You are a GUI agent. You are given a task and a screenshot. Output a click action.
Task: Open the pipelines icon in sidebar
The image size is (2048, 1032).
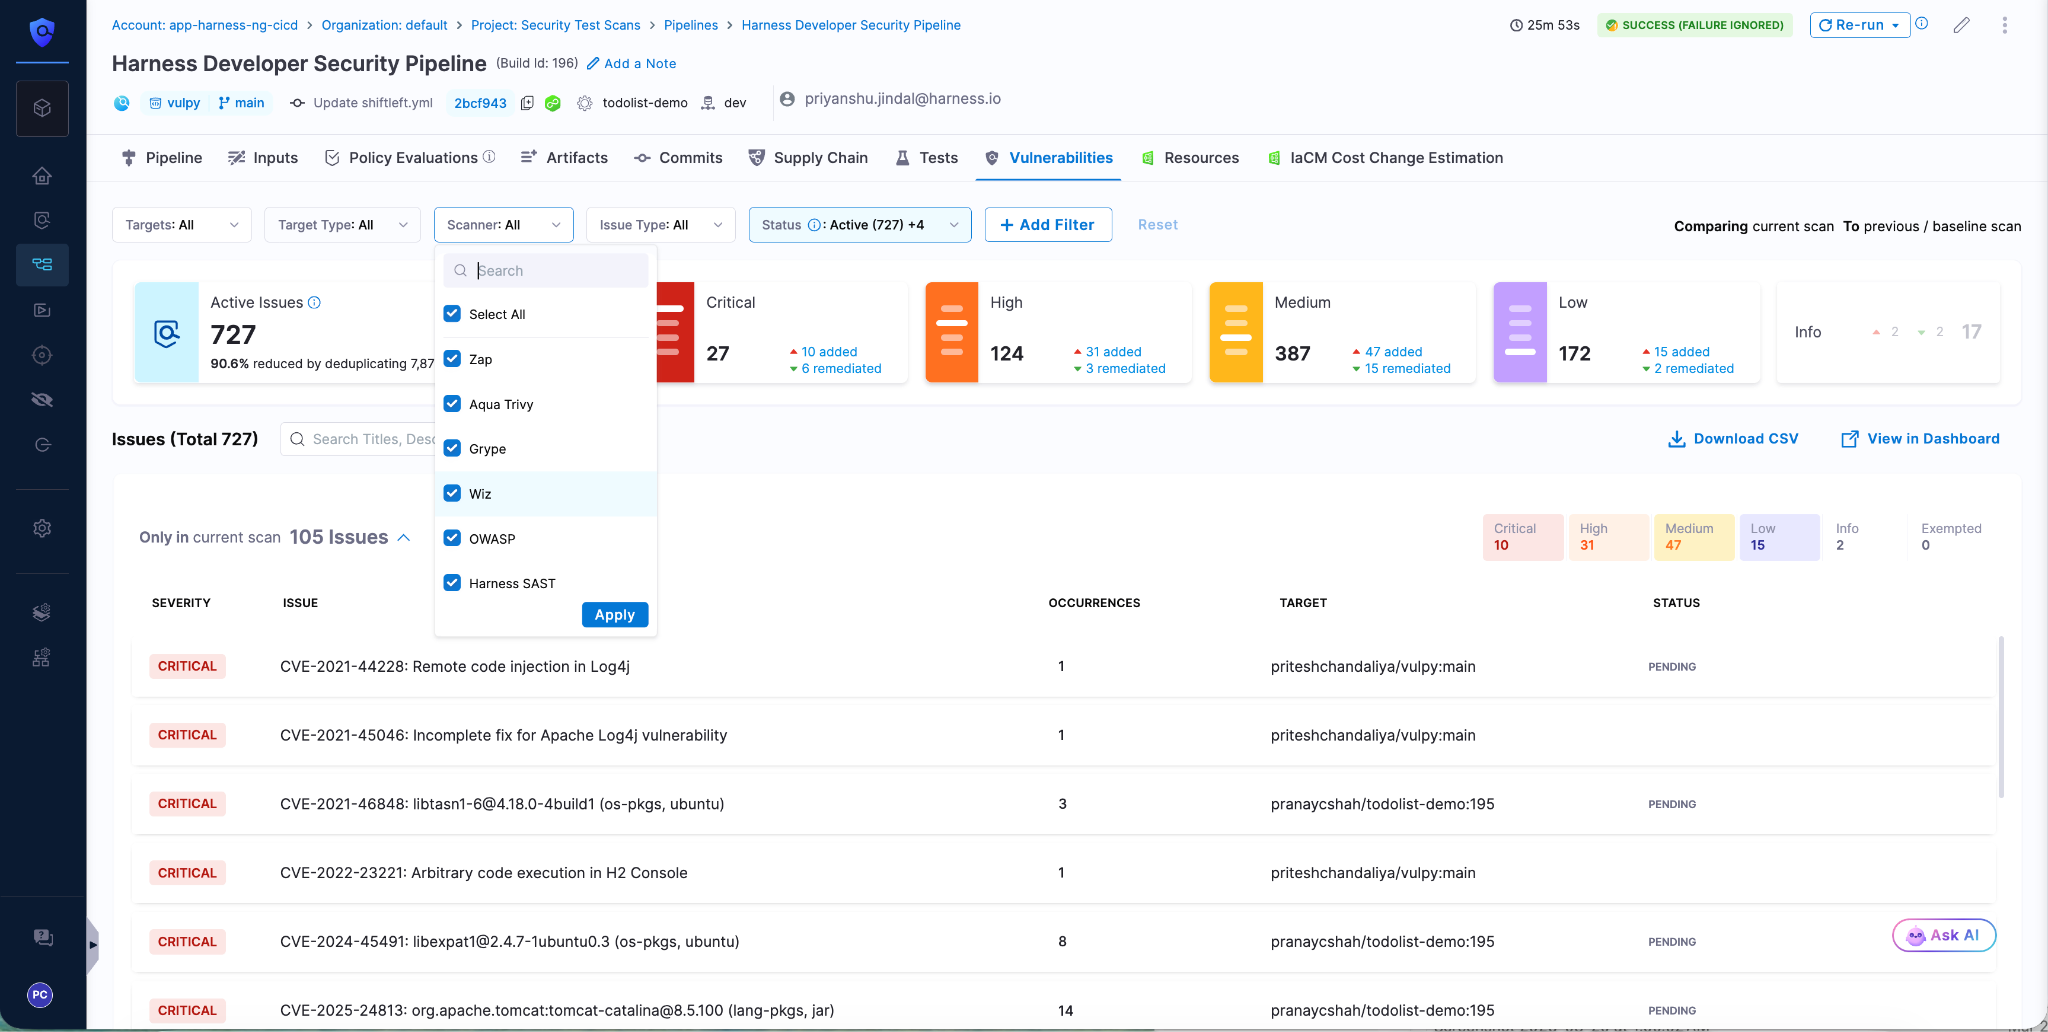pyautogui.click(x=42, y=265)
